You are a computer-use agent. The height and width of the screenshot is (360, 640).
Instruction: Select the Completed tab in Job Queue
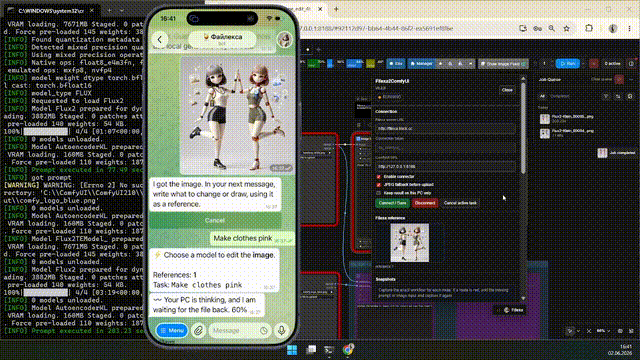point(560,96)
